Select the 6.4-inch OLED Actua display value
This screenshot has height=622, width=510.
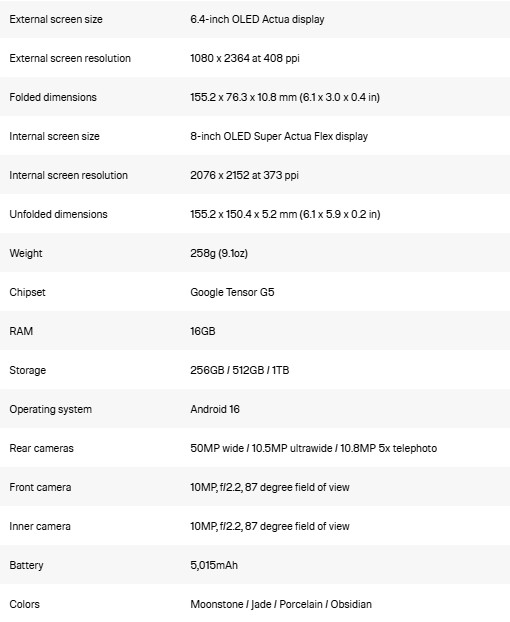(257, 19)
